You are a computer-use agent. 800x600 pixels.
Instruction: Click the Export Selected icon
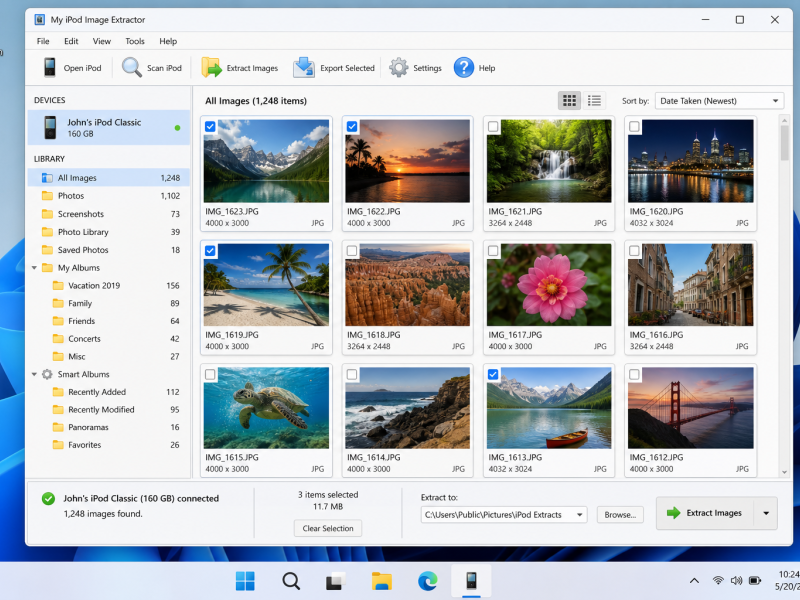pos(304,67)
